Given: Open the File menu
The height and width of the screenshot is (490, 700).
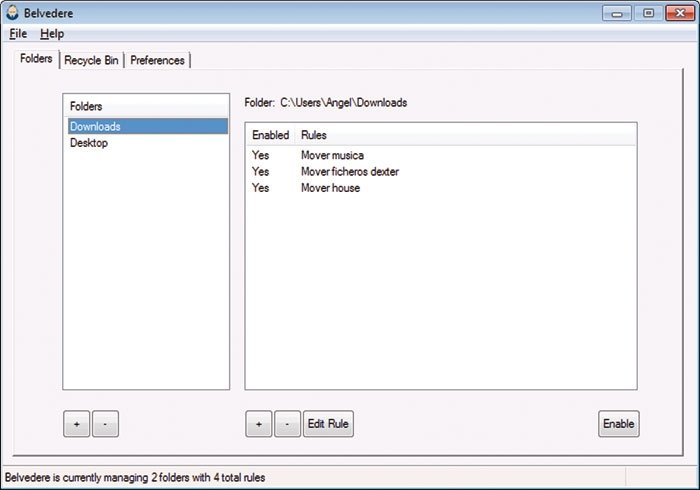Looking at the screenshot, I should tap(18, 34).
